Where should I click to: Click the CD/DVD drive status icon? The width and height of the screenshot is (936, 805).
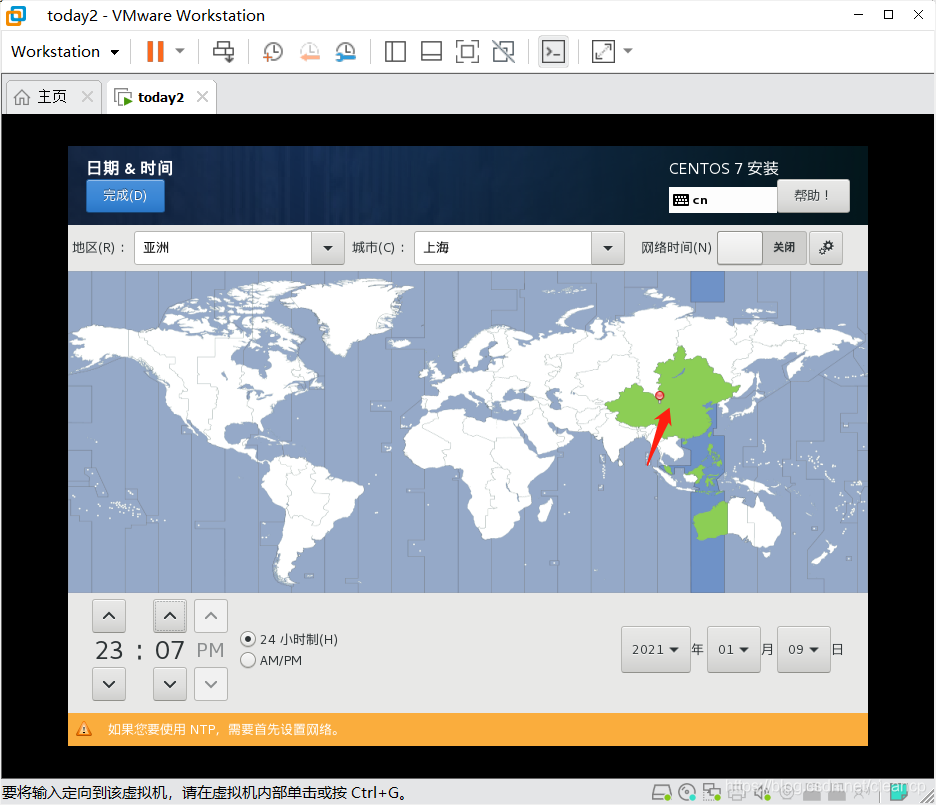coord(687,792)
